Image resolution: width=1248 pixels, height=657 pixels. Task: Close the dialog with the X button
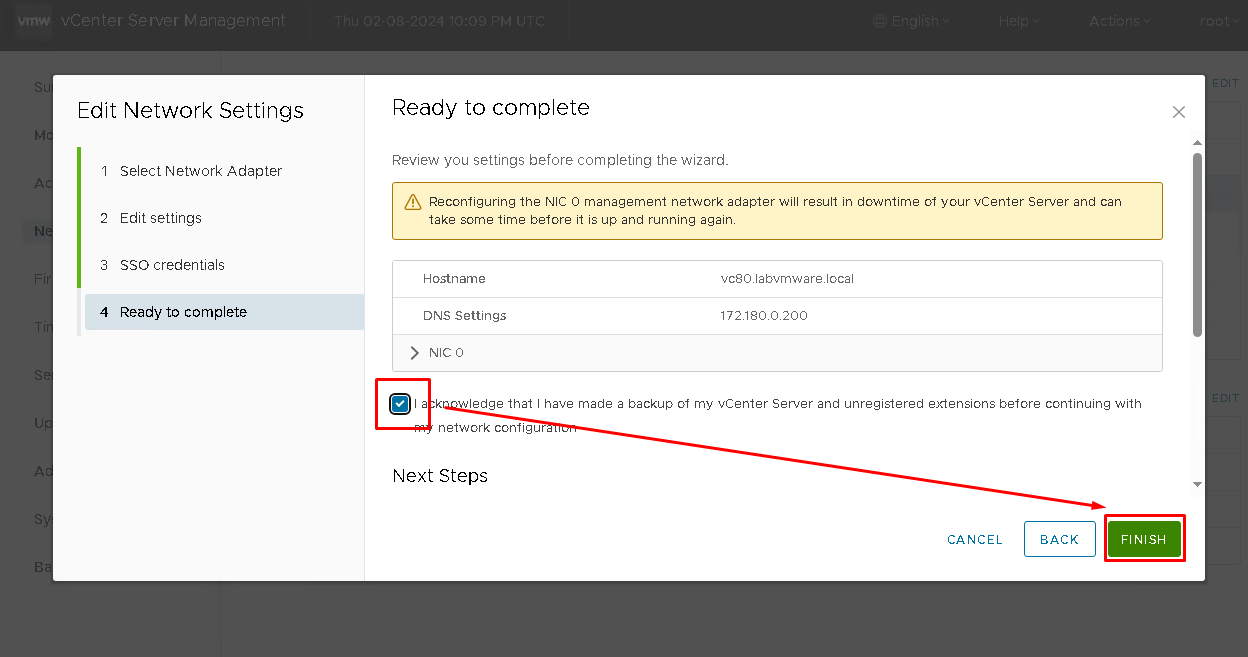tap(1179, 112)
